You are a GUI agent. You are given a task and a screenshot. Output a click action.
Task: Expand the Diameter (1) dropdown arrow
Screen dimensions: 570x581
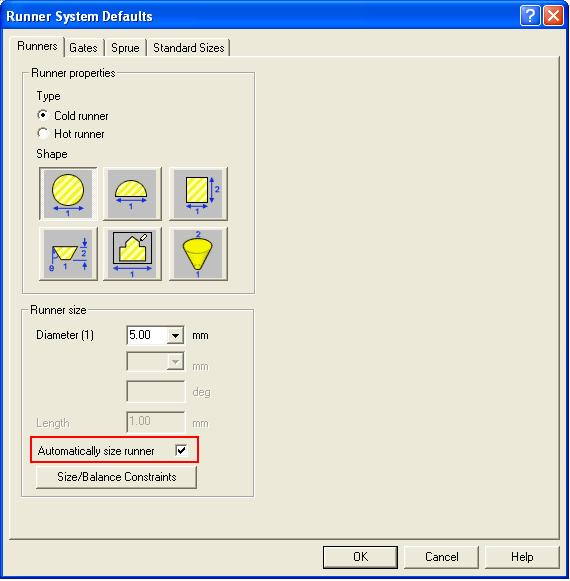pos(175,336)
